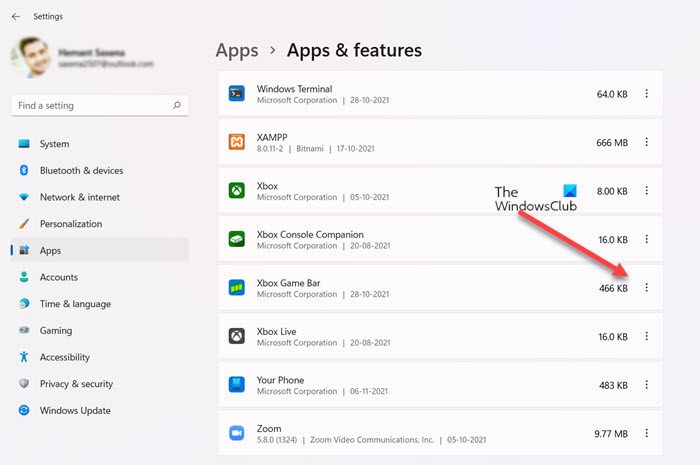Open more options for XAMPP
This screenshot has height=465, width=700.
(646, 142)
